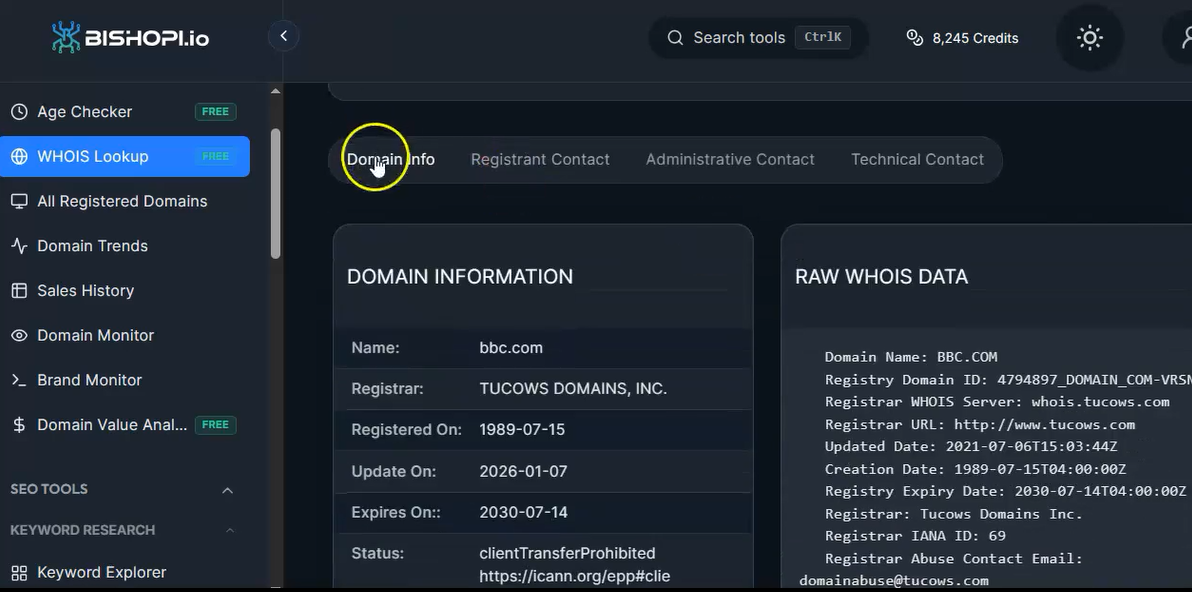This screenshot has height=592, width=1192.
Task: Collapse the sidebar with the left chevron
Action: click(x=283, y=35)
